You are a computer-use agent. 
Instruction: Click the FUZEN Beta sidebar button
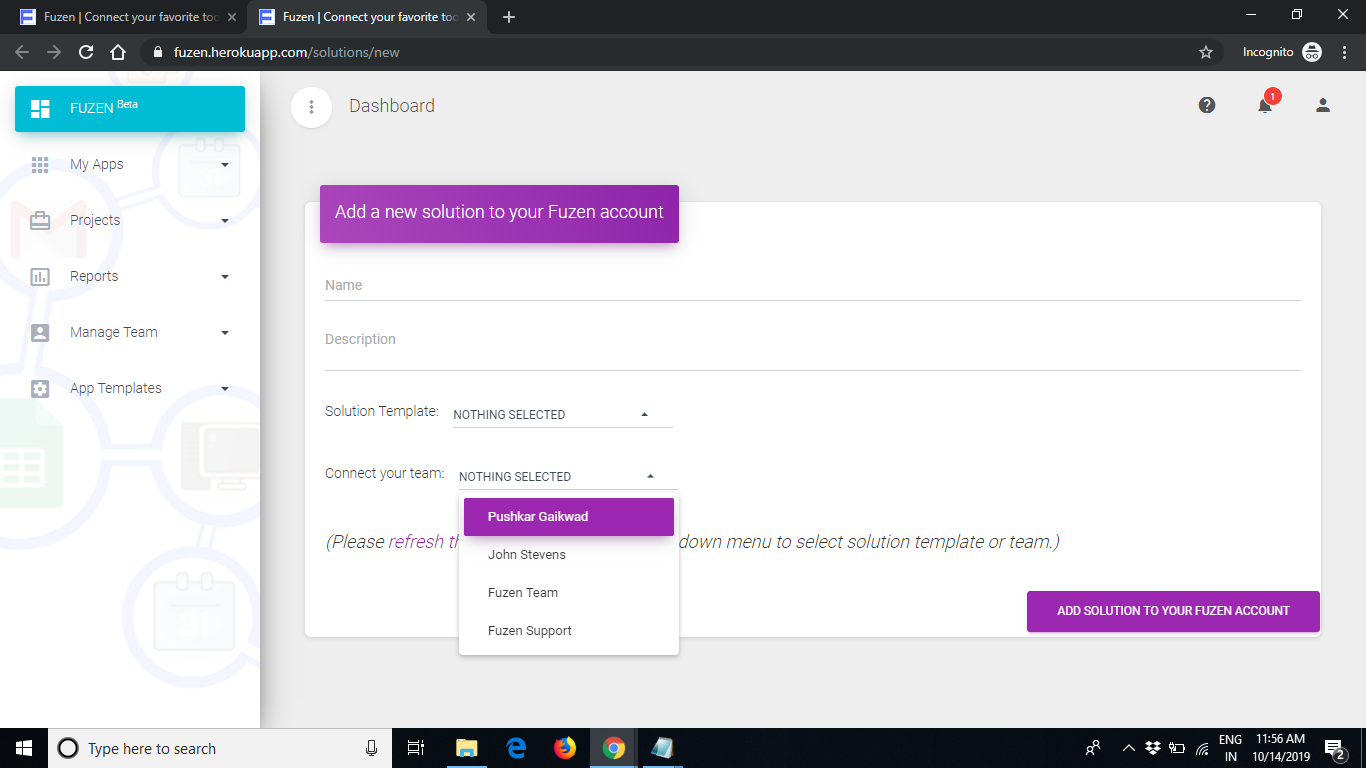tap(130, 109)
